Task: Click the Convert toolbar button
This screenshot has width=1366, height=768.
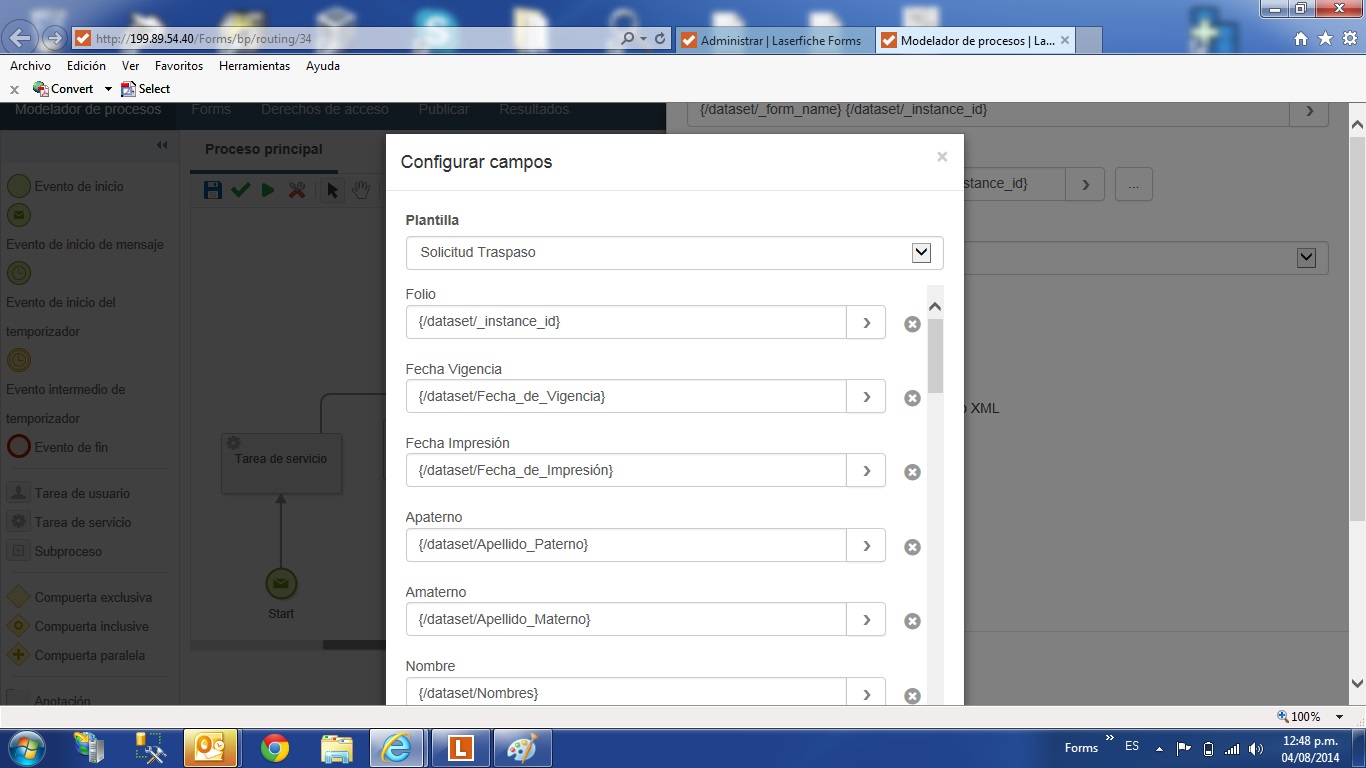Action: 64,89
